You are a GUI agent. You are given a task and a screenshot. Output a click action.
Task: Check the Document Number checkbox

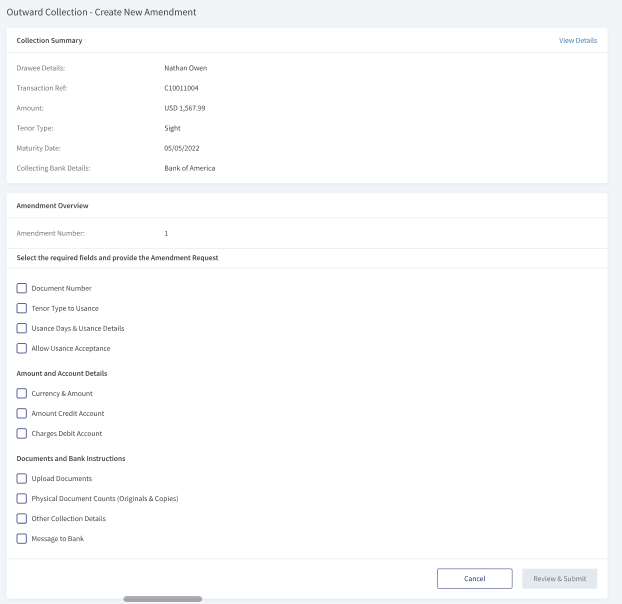(22, 288)
